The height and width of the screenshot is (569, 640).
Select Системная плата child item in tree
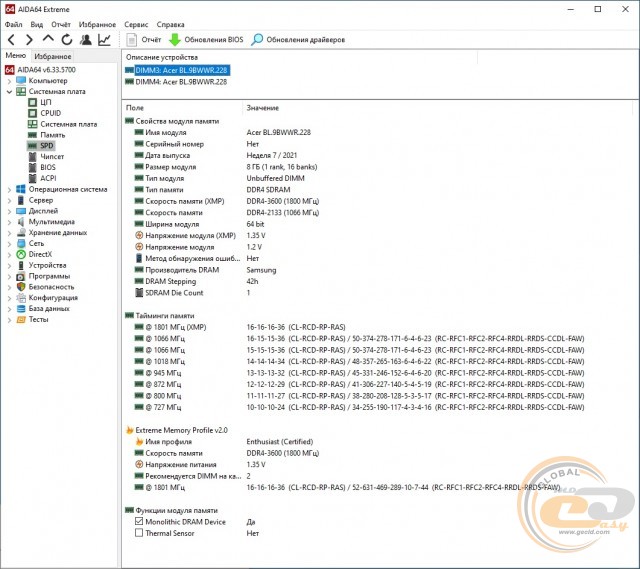[69, 124]
